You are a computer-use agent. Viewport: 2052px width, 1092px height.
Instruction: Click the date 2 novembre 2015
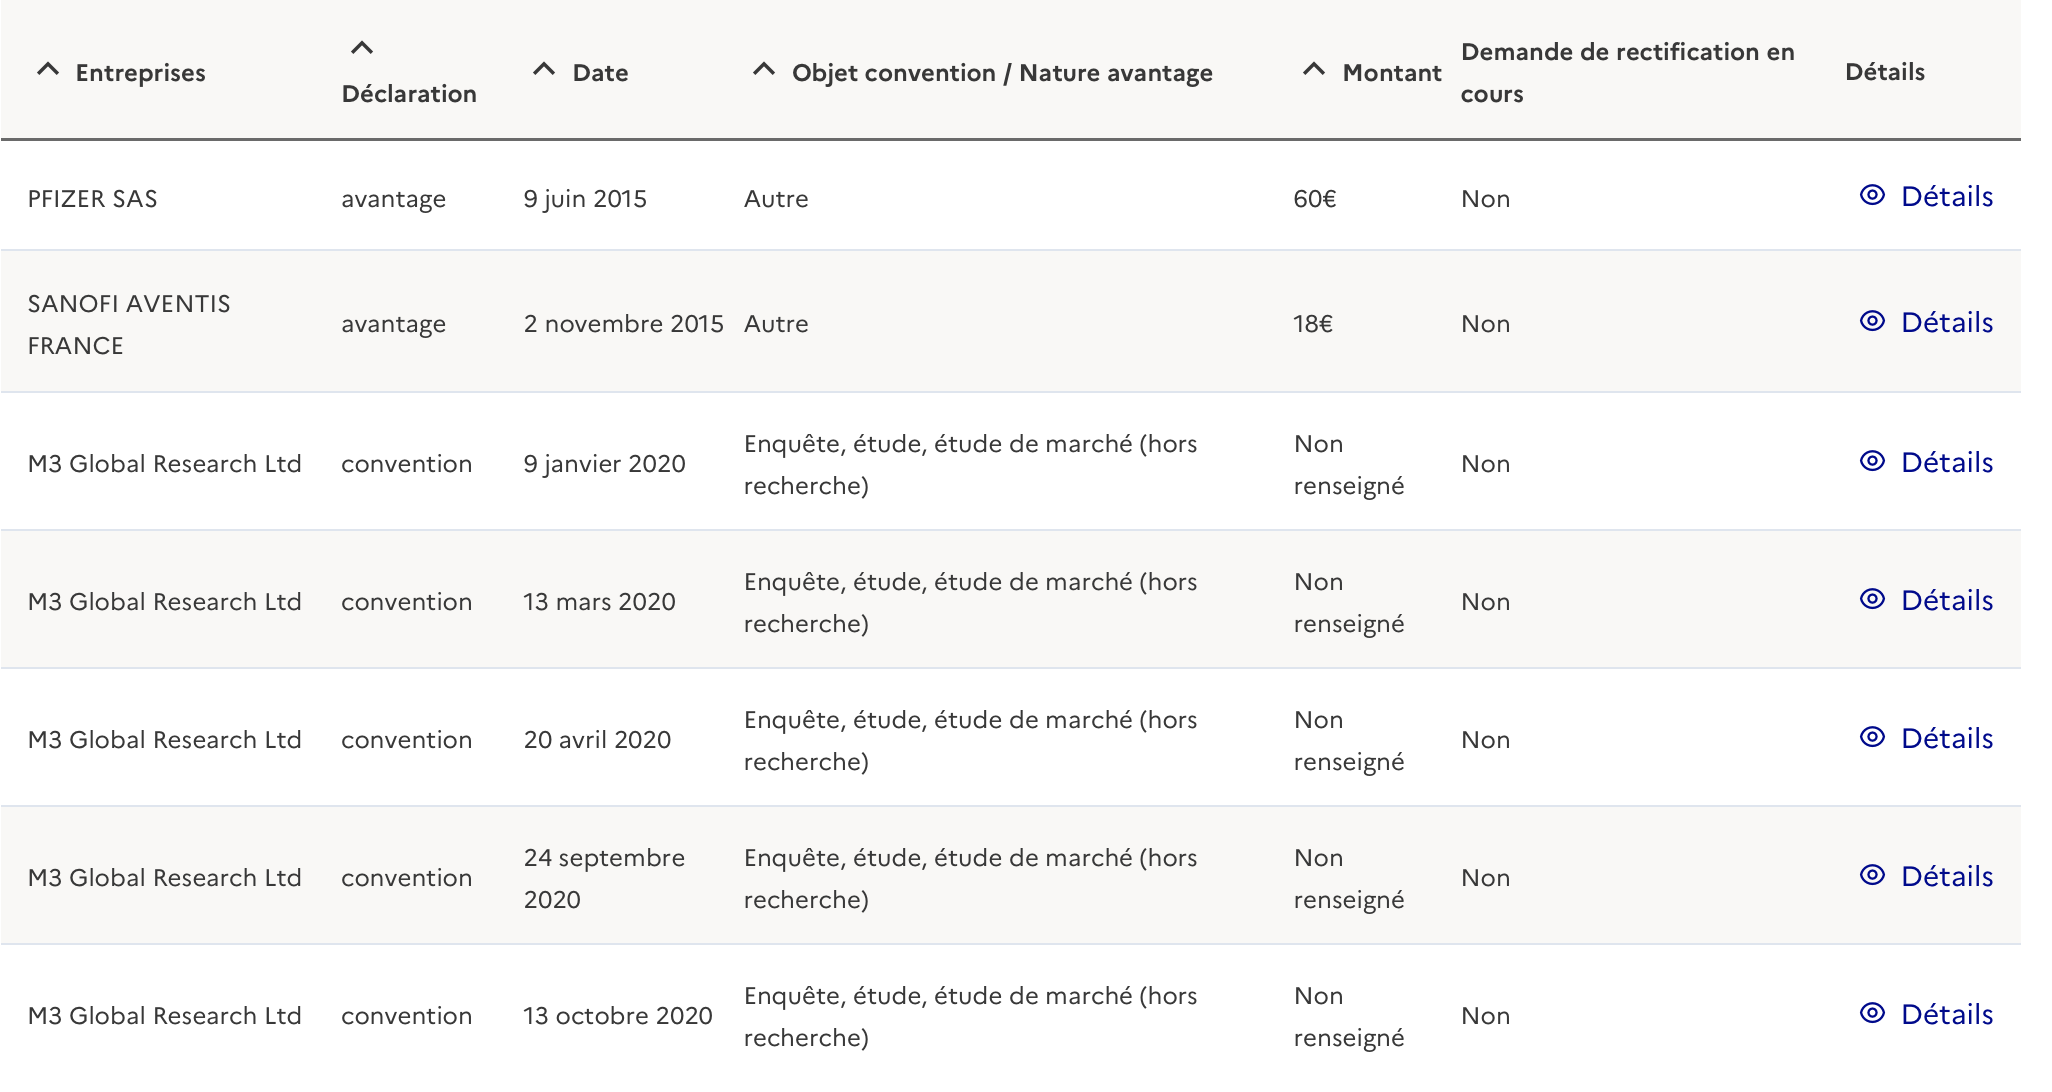pos(623,324)
